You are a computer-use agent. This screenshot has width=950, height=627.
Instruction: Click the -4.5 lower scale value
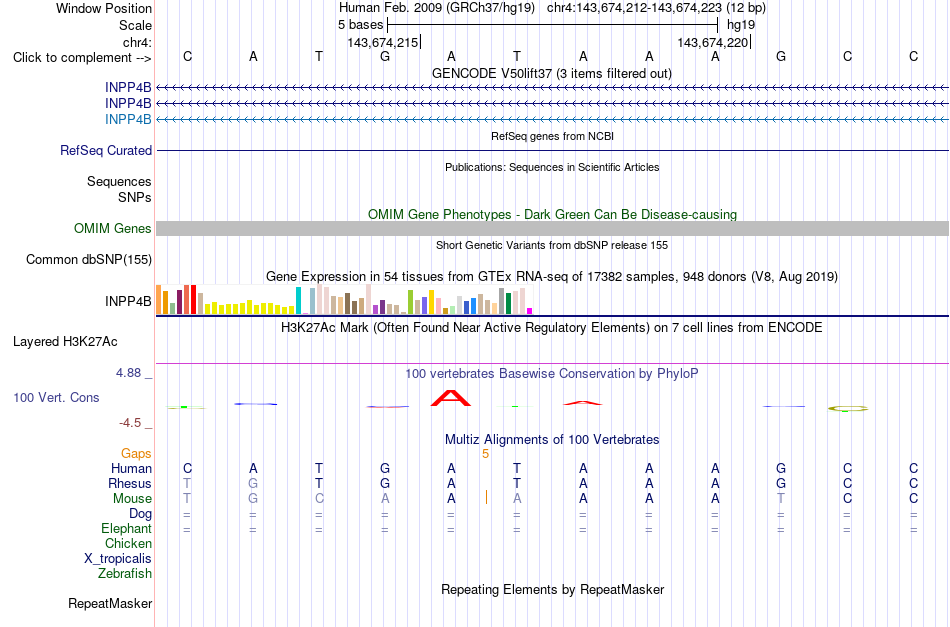click(x=130, y=422)
